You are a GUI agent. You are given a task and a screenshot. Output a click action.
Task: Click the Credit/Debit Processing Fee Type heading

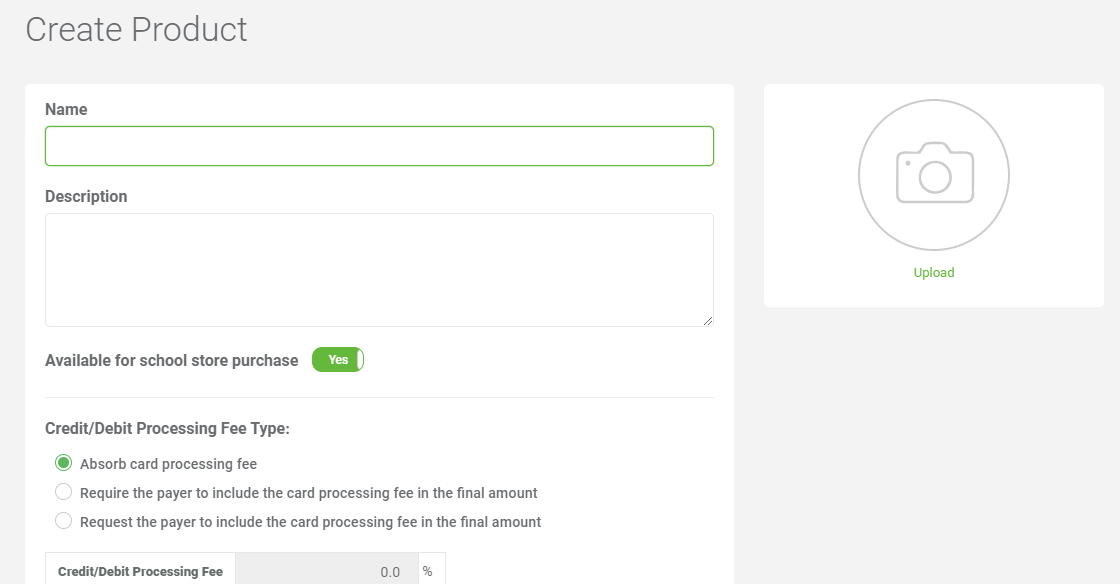167,428
